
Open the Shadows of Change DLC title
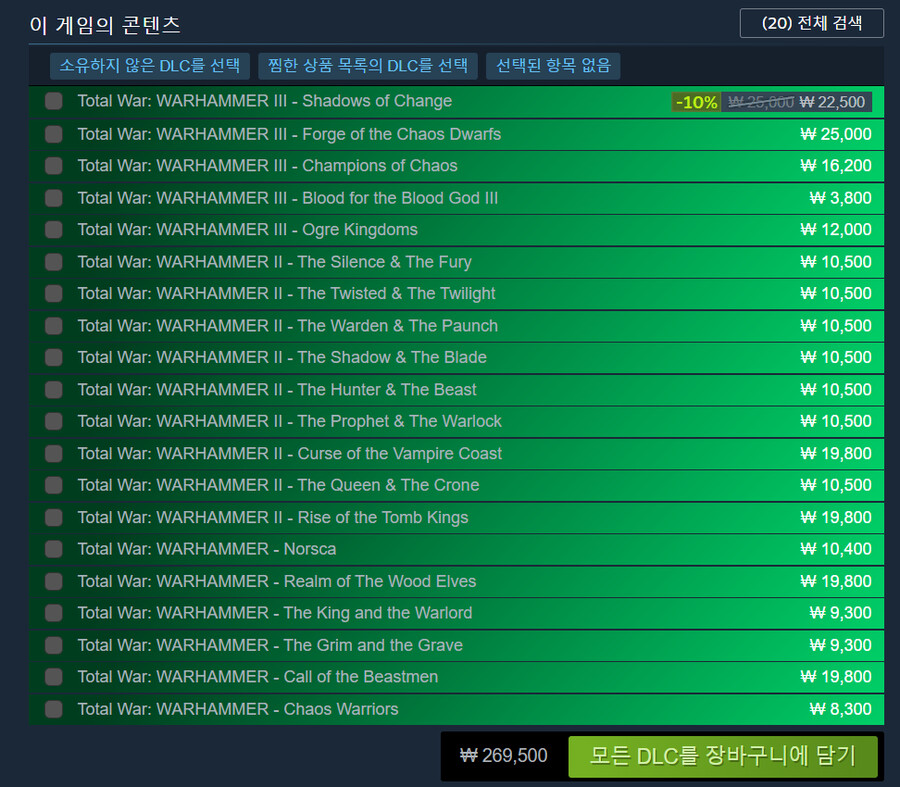pos(265,101)
